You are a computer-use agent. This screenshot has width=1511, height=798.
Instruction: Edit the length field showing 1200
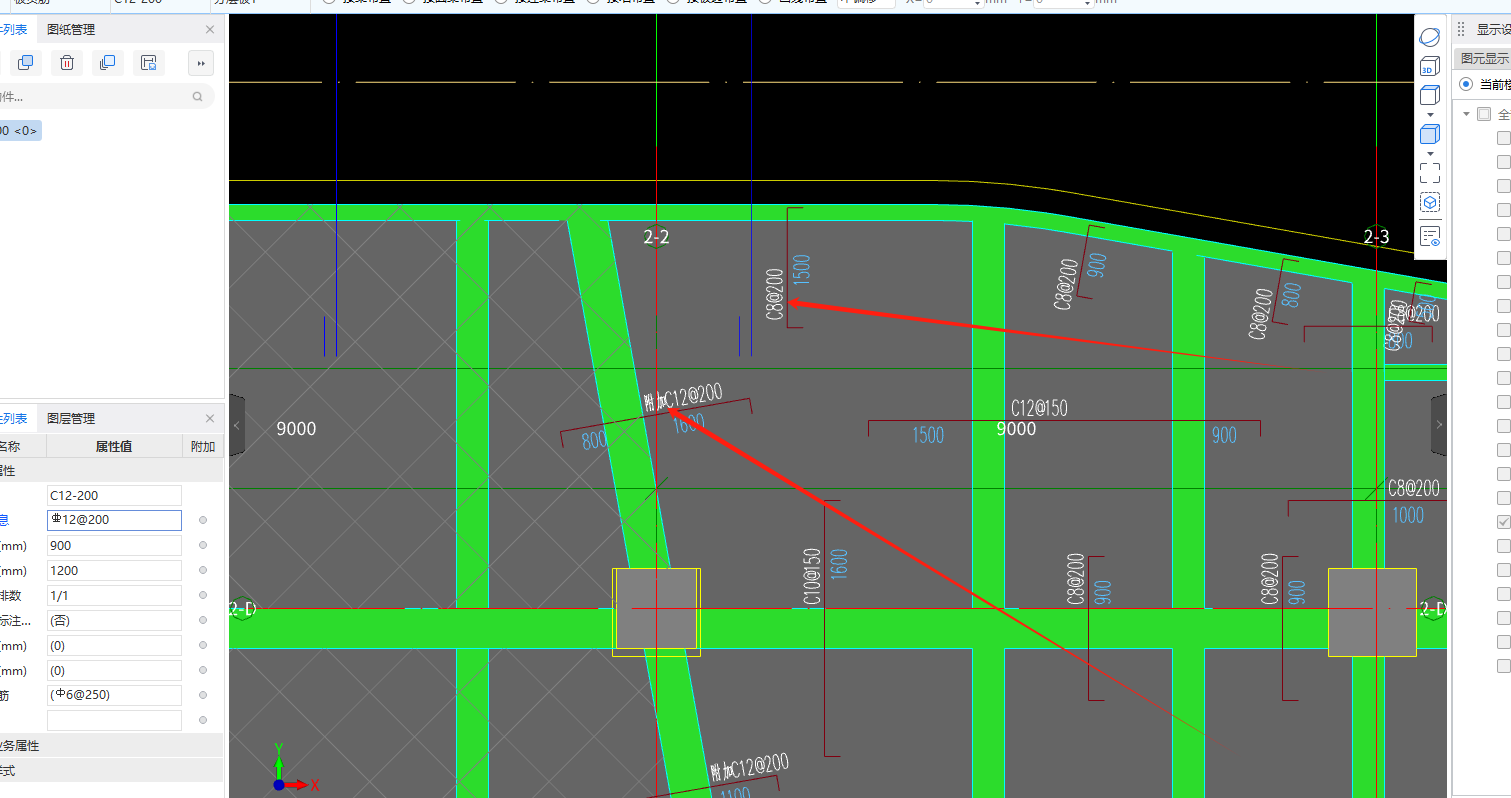point(114,570)
